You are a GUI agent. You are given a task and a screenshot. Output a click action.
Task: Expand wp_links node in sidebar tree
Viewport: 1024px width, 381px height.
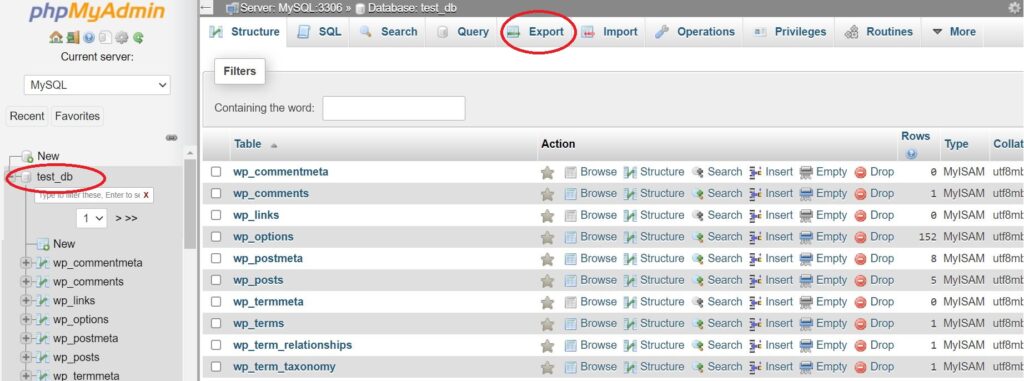26,301
